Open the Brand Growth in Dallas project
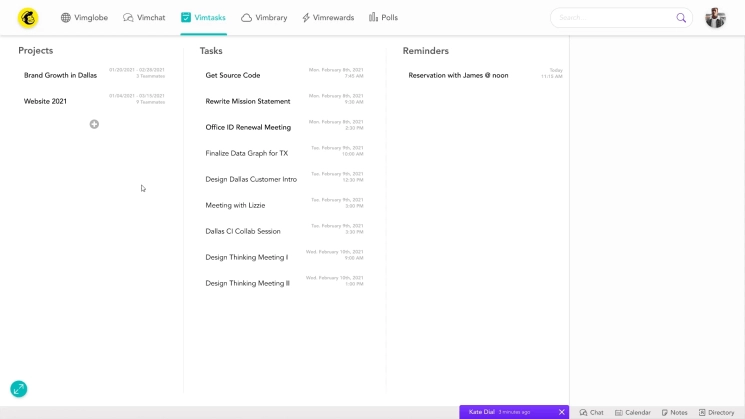Screen dimensions: 745x419 (x=60, y=75)
